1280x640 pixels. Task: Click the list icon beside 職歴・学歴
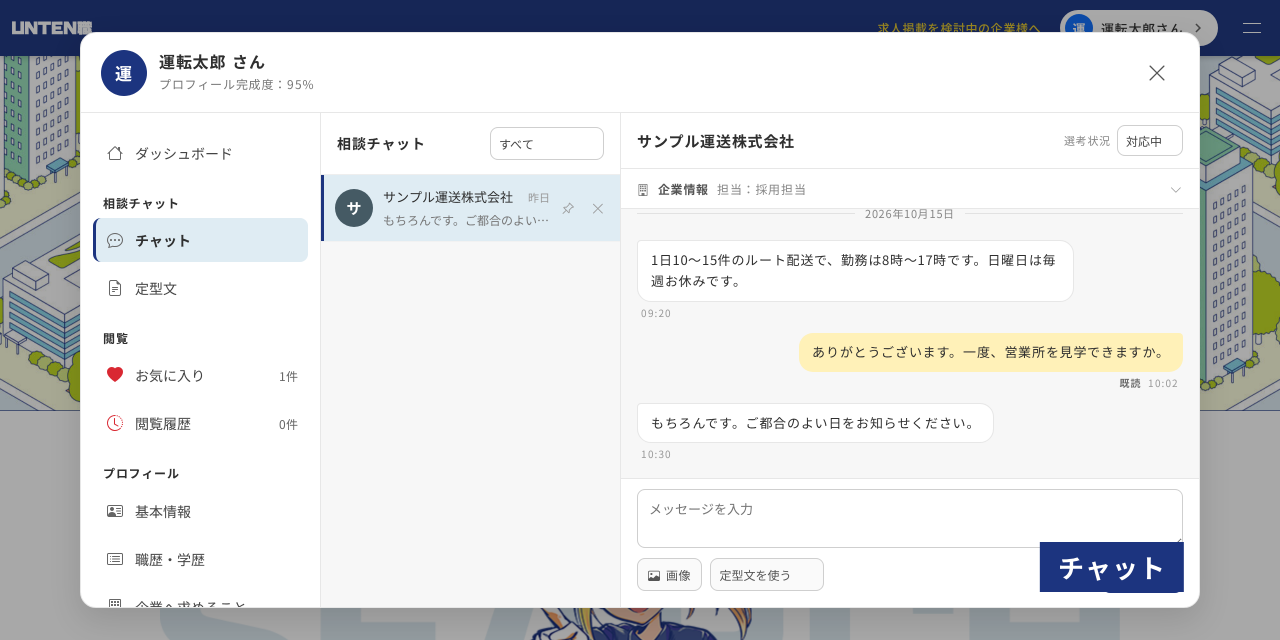click(x=115, y=559)
